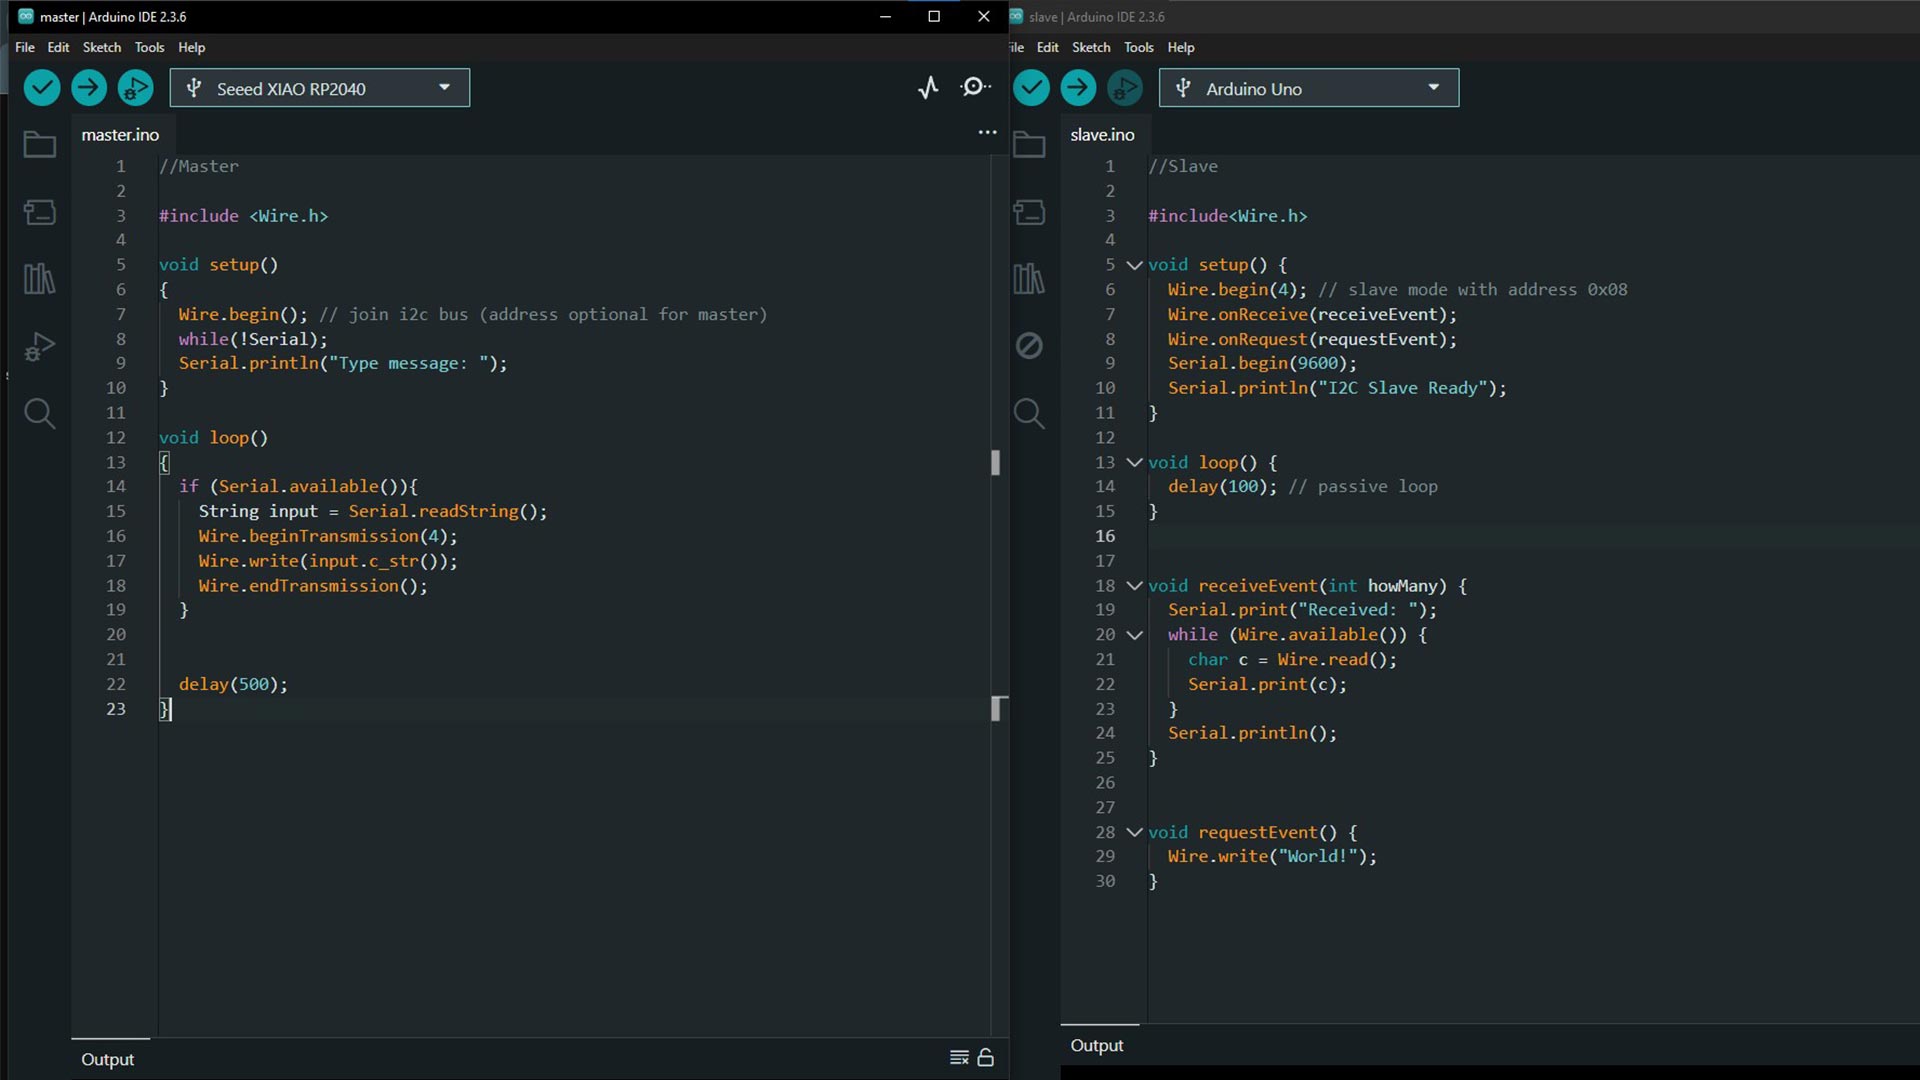Open Edit menu in slave window
This screenshot has height=1080, width=1920.
1047,47
